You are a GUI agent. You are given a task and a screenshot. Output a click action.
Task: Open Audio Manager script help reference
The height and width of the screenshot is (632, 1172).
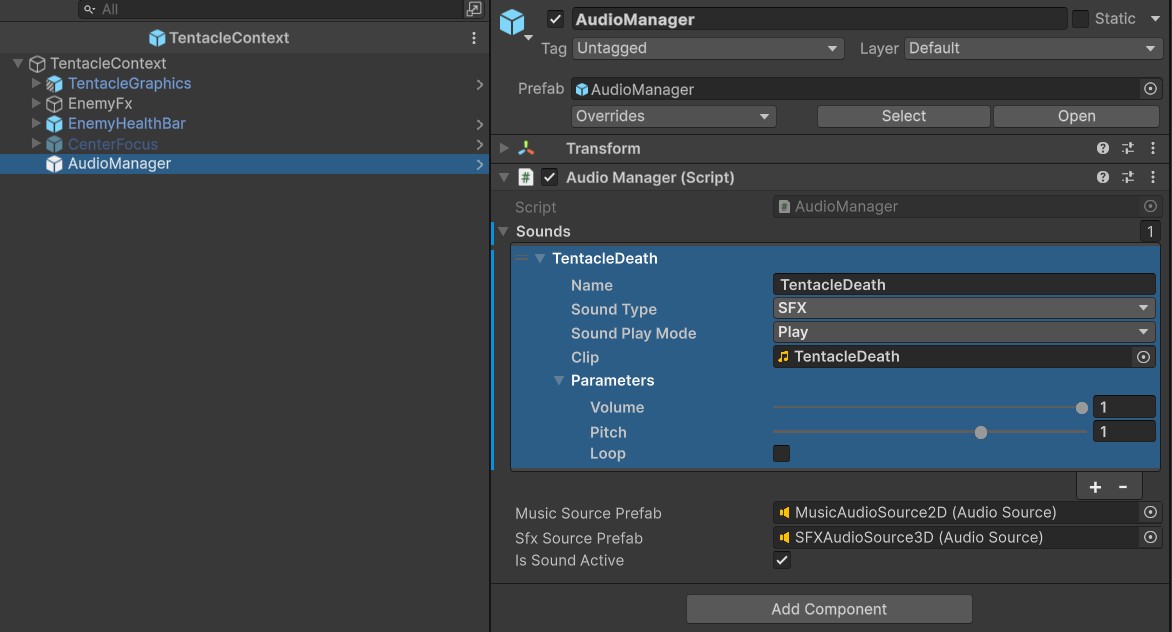[1103, 177]
